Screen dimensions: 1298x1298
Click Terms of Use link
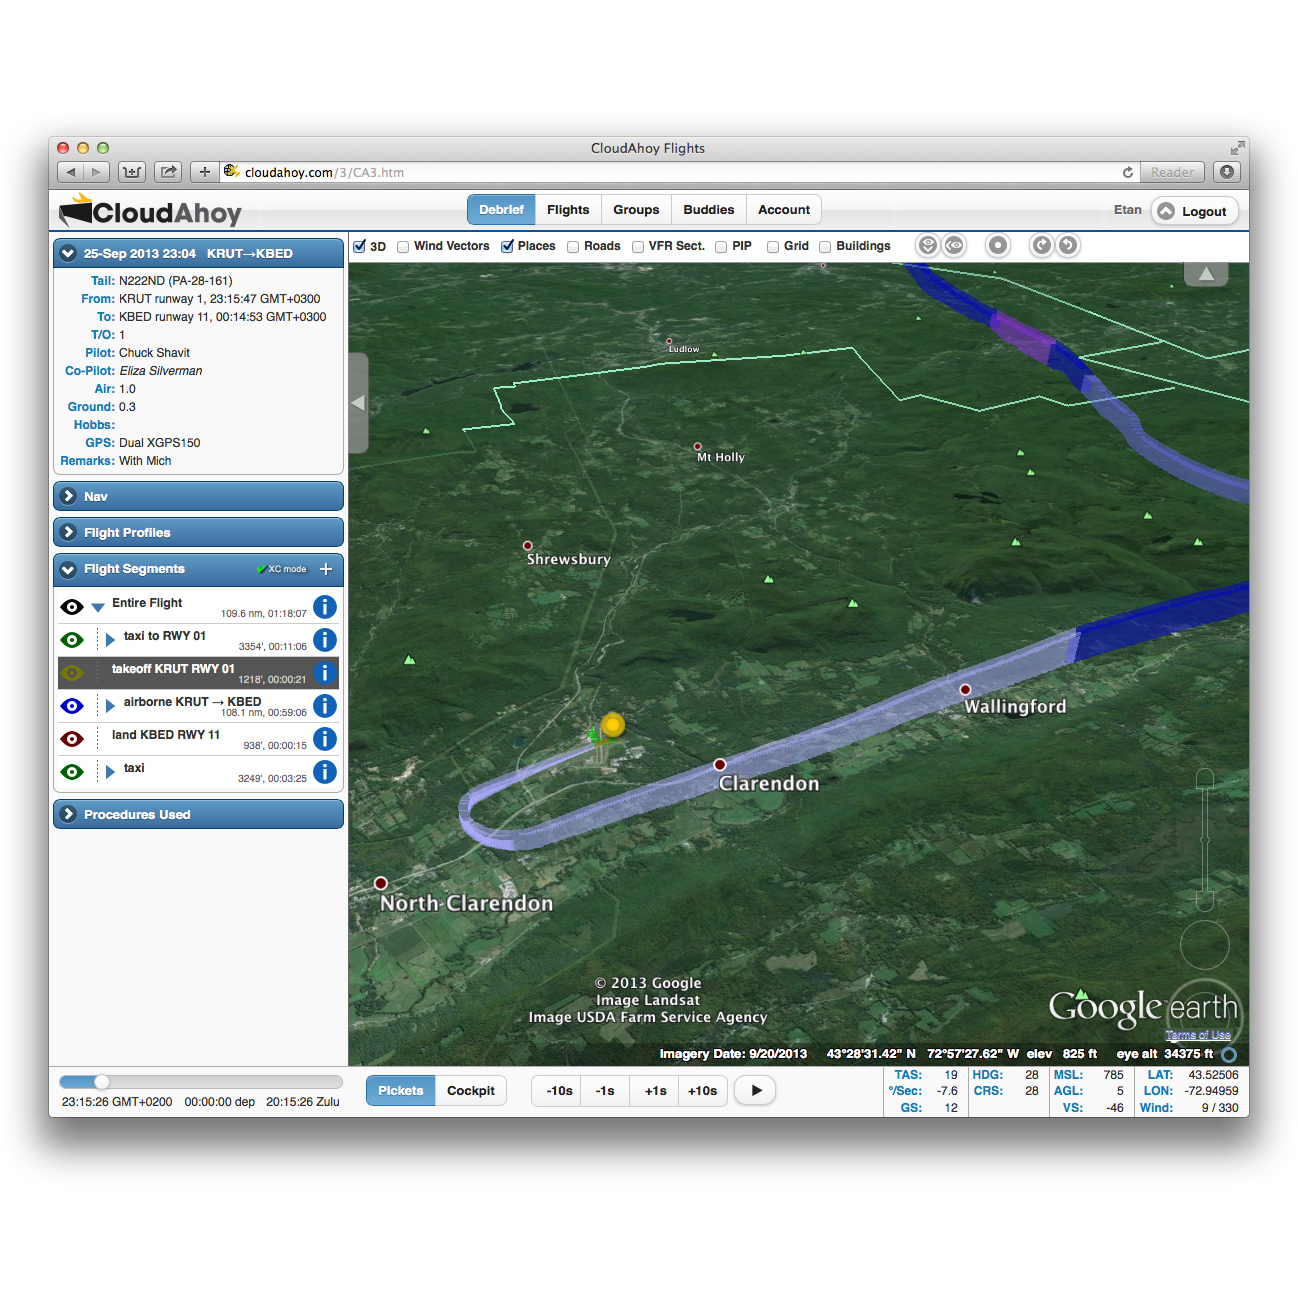[1198, 1035]
